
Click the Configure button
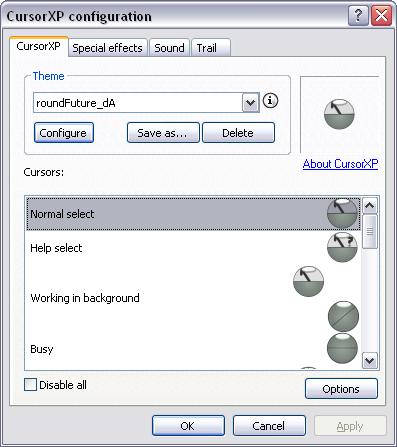pos(63,133)
